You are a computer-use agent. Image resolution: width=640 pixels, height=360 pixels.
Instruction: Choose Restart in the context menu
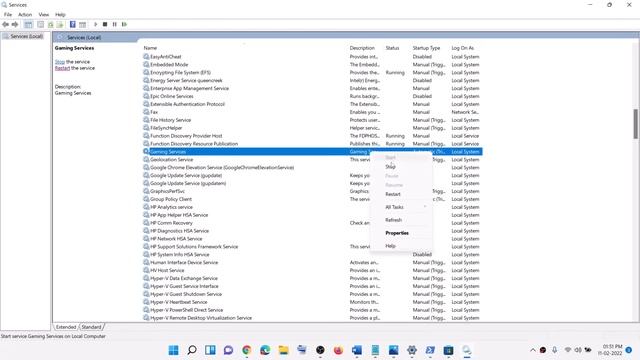393,194
